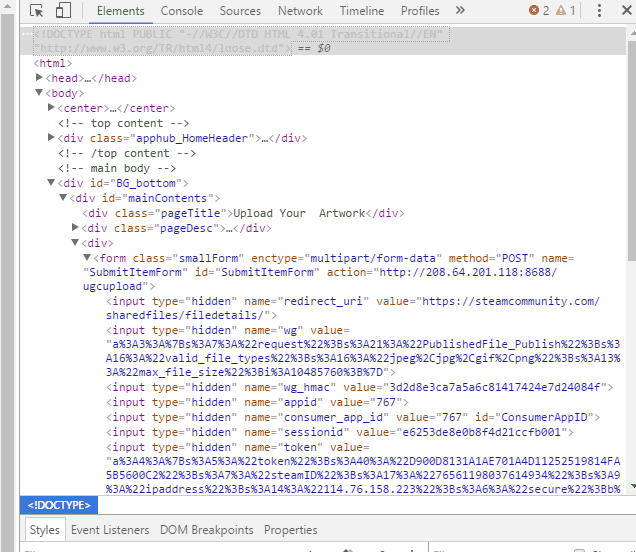Screen dimensions: 636x552
Task: Click the Upload Your Artwork text
Action: coord(299,213)
